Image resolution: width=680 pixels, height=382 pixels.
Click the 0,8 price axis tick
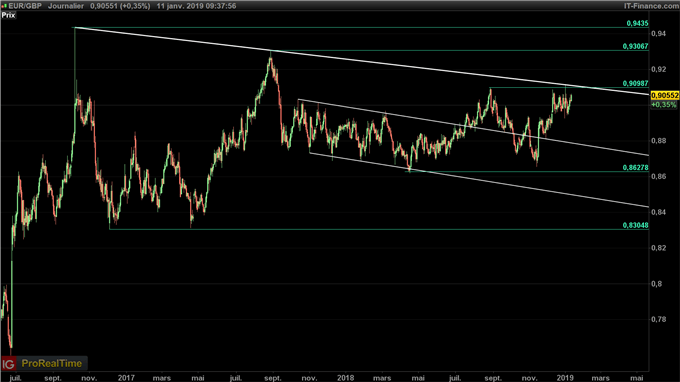657,284
